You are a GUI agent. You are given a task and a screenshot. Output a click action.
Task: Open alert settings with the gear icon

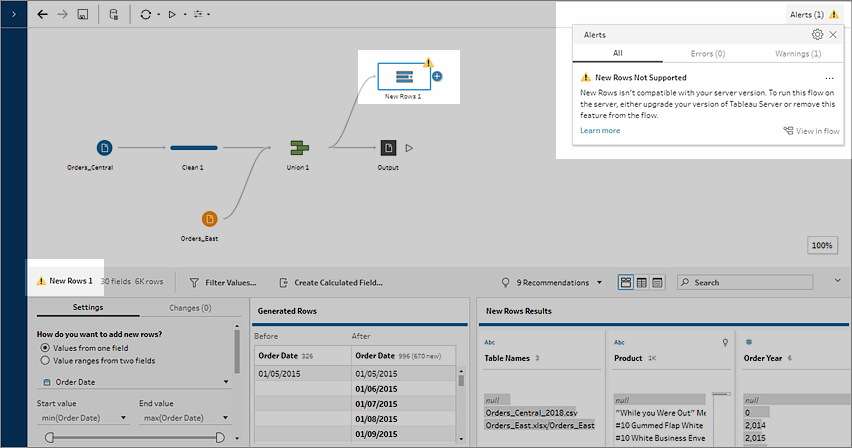[817, 35]
